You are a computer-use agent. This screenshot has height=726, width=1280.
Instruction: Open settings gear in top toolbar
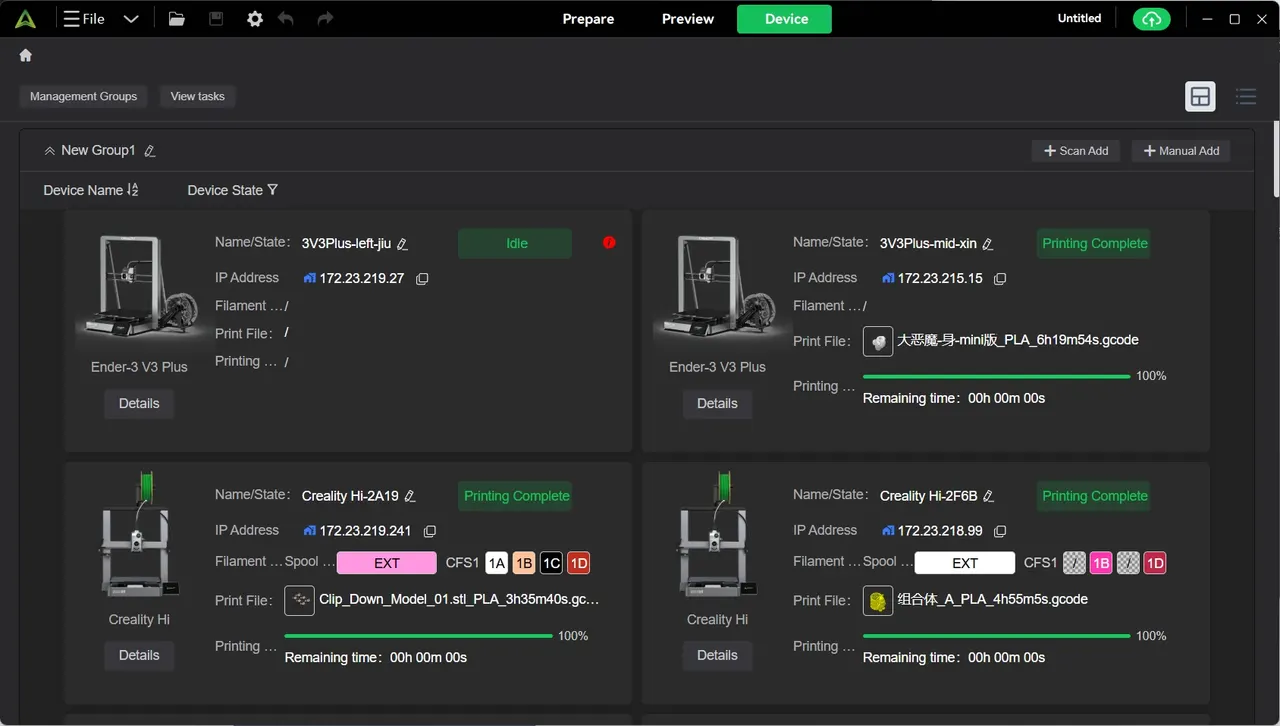(x=255, y=19)
